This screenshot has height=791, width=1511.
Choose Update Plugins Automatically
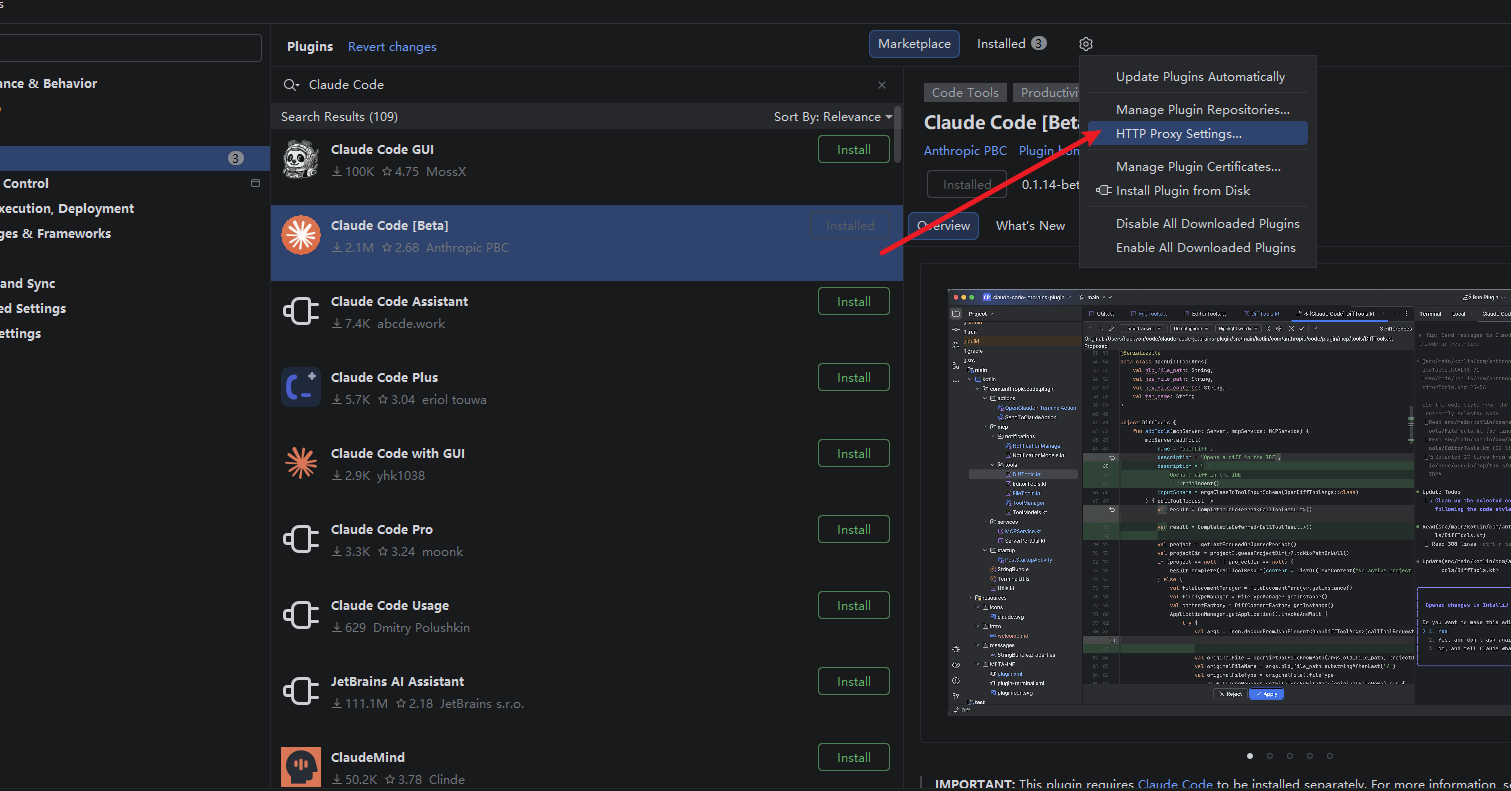pos(1200,77)
